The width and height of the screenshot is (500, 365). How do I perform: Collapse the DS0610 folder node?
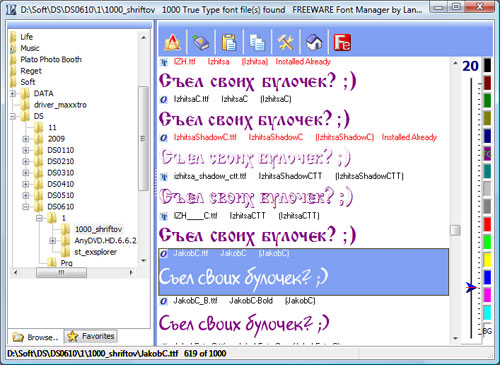tap(26, 207)
